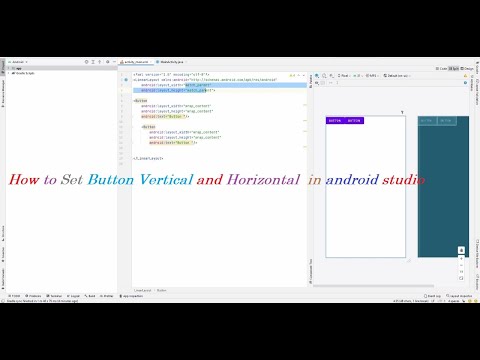Screen dimensions: 480x360
Task: Click the zoom out minus icon
Action: (461, 265)
